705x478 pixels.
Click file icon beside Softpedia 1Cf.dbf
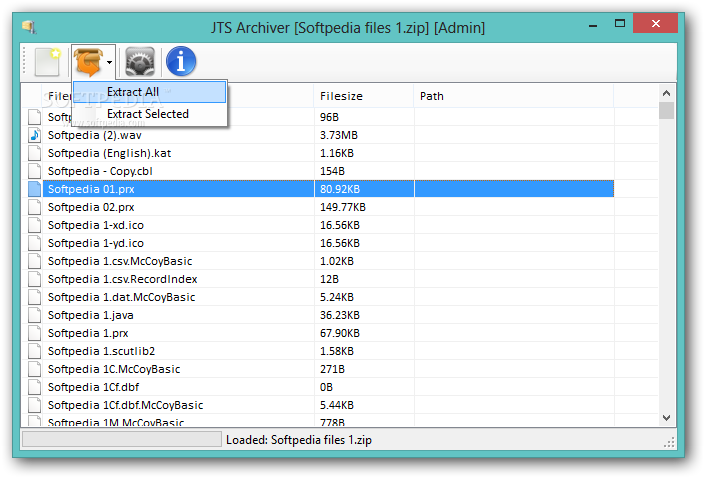click(35, 387)
